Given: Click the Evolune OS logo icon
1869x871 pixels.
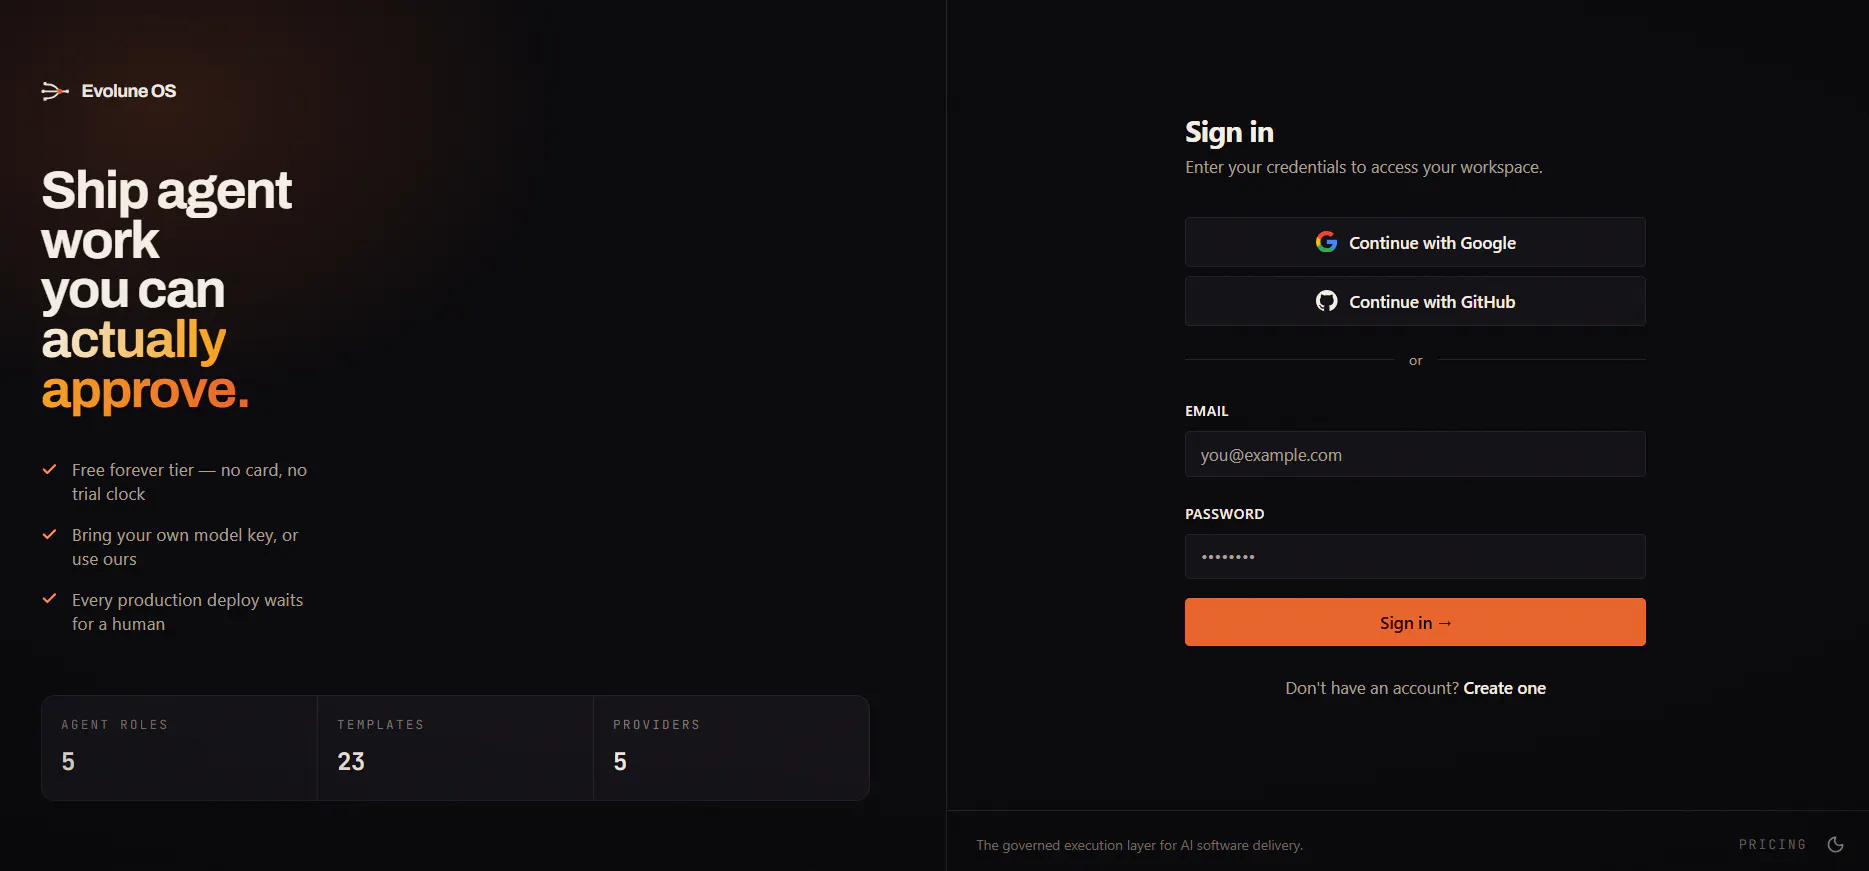Looking at the screenshot, I should click(55, 91).
